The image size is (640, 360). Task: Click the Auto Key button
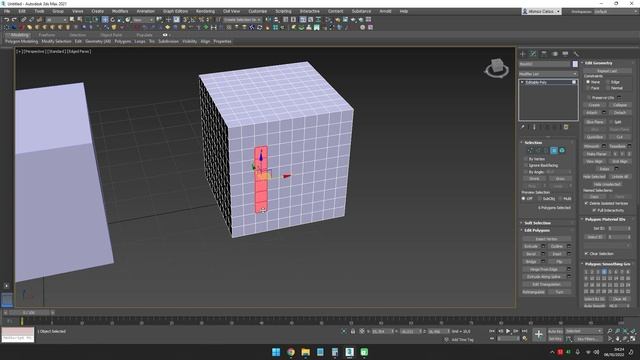555,331
